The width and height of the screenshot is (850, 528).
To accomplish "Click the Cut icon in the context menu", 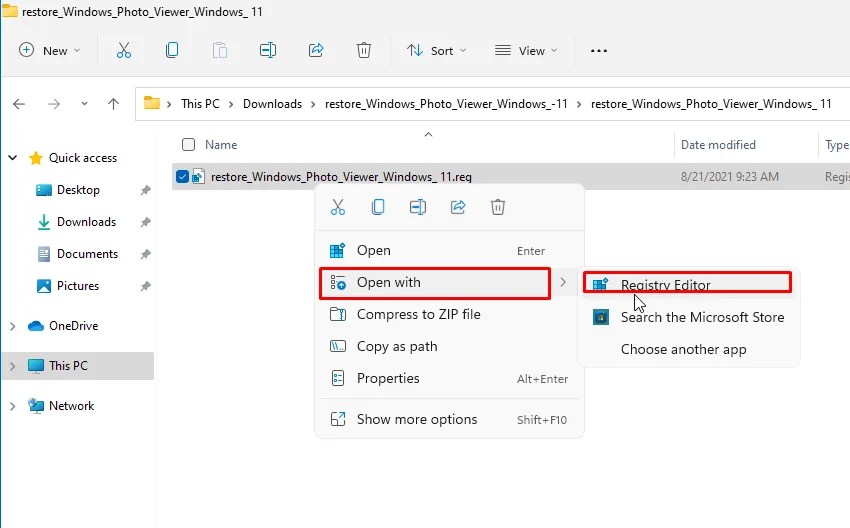I will (x=338, y=207).
